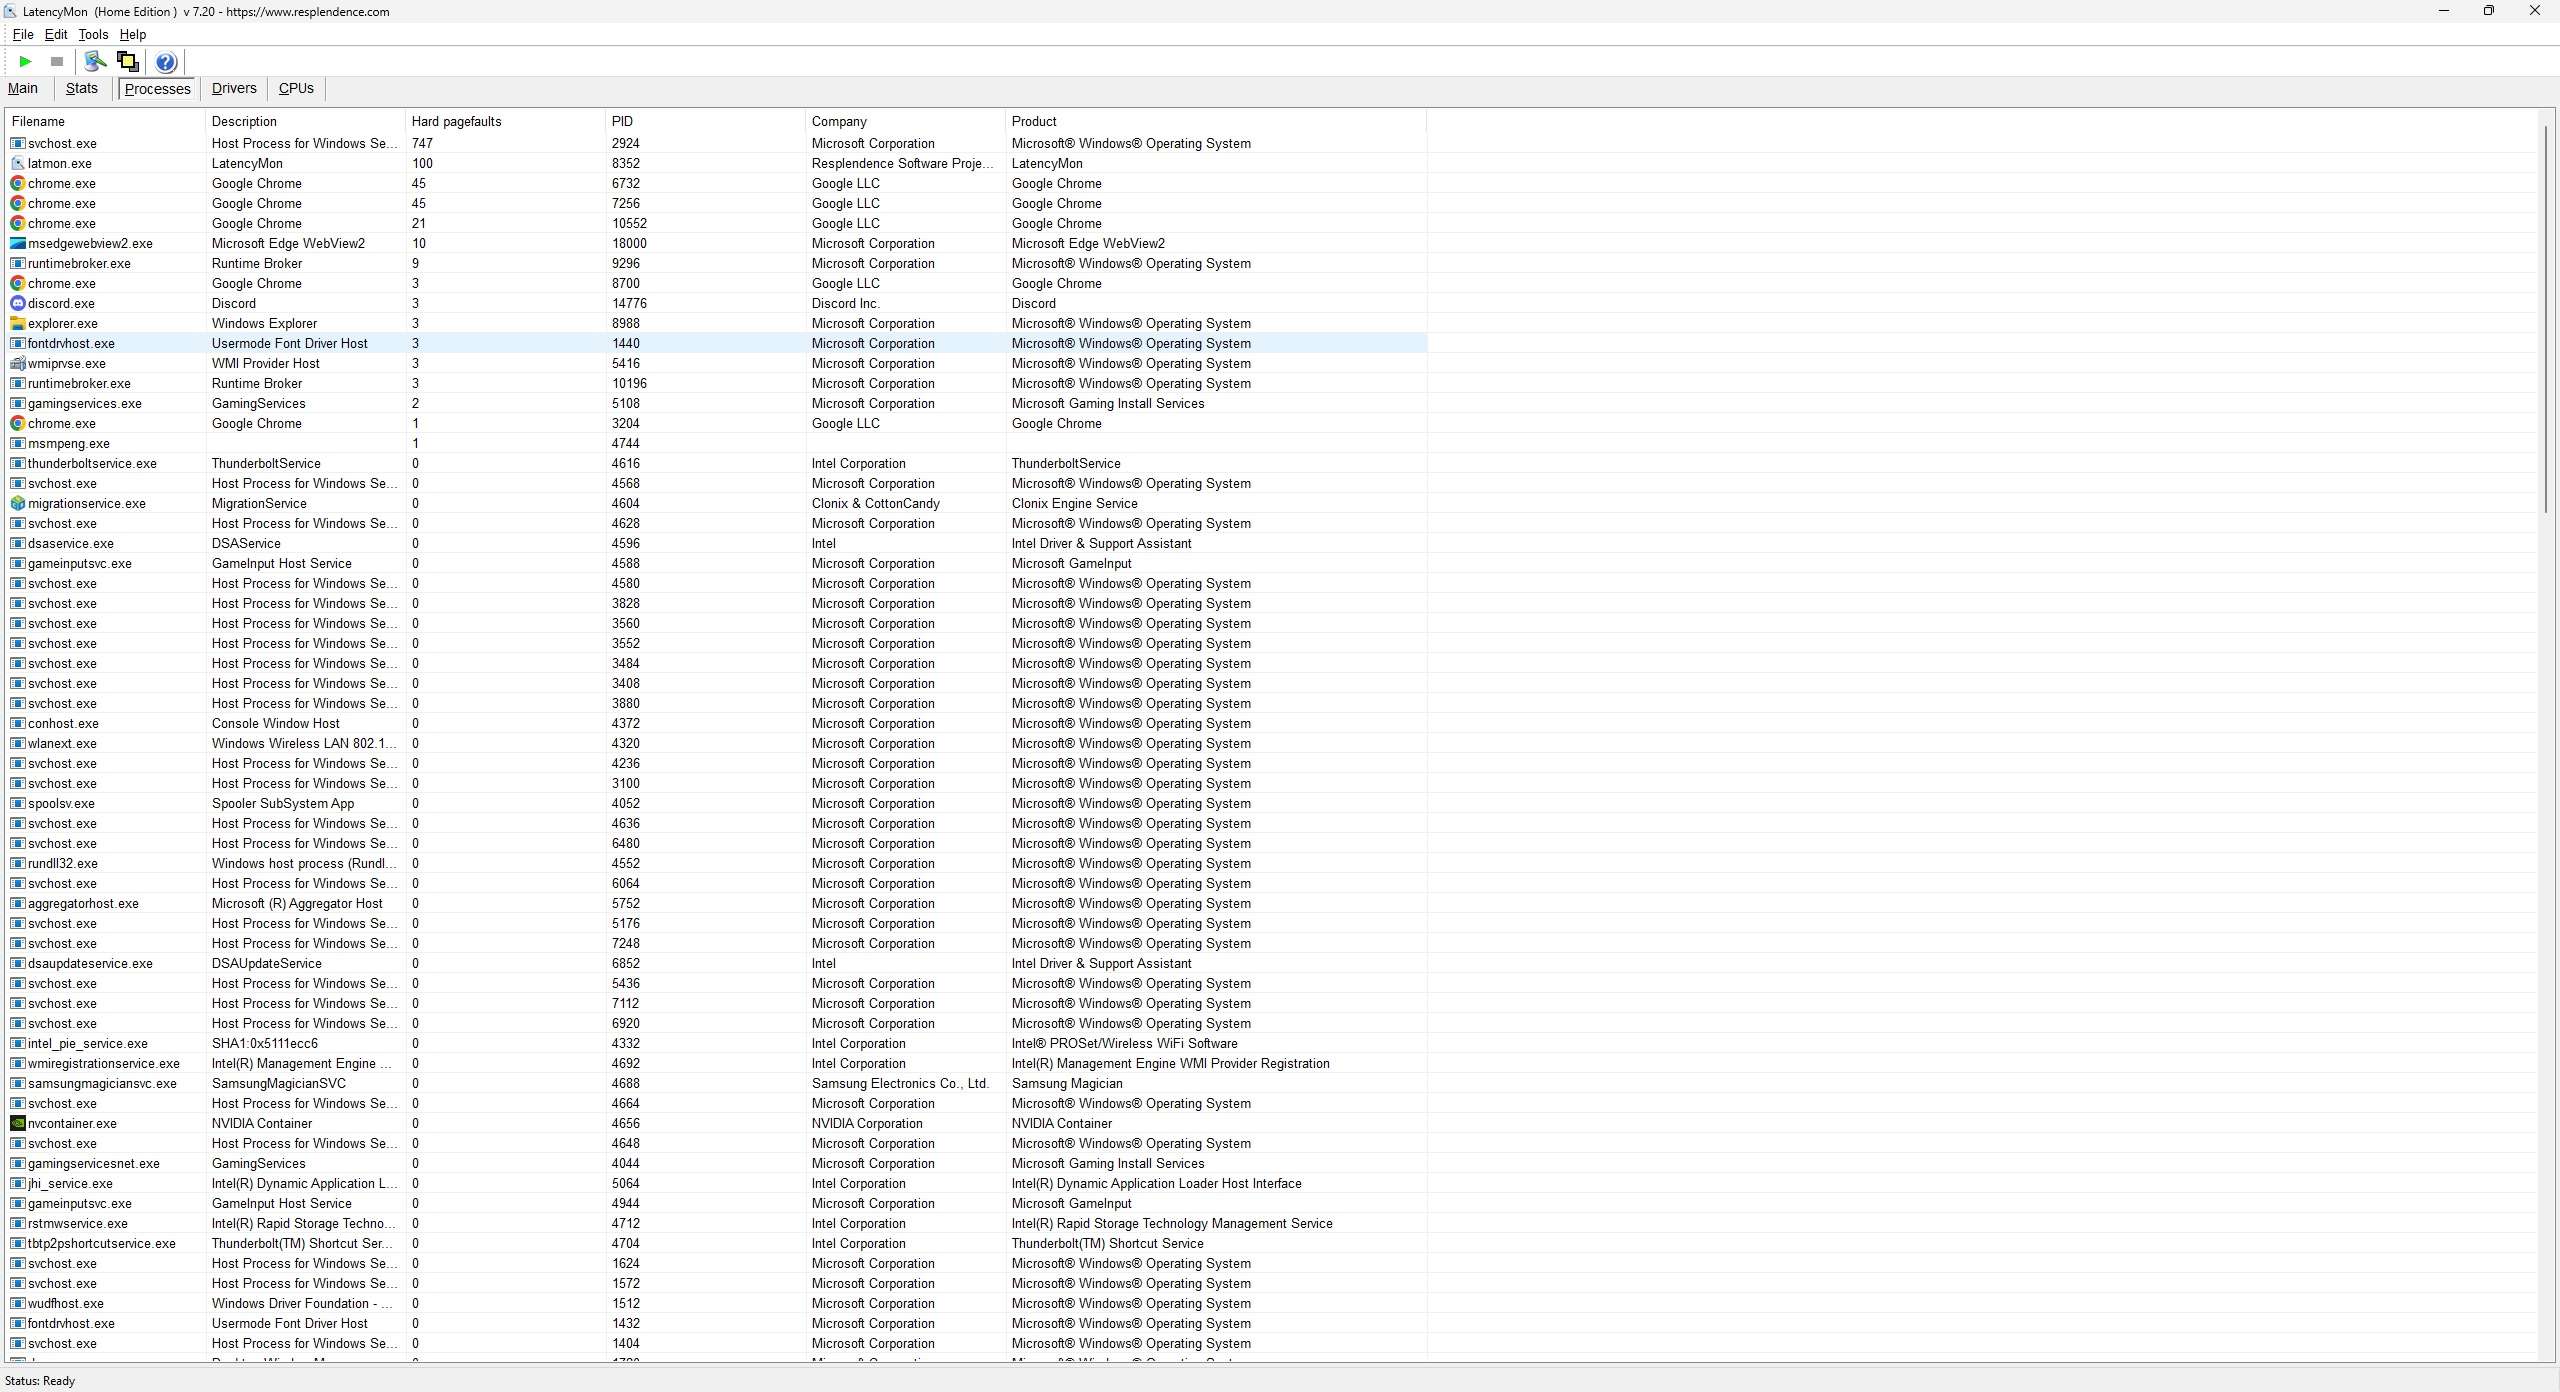Sort by the Product column header
The image size is (2560, 1392).
pyautogui.click(x=1215, y=121)
